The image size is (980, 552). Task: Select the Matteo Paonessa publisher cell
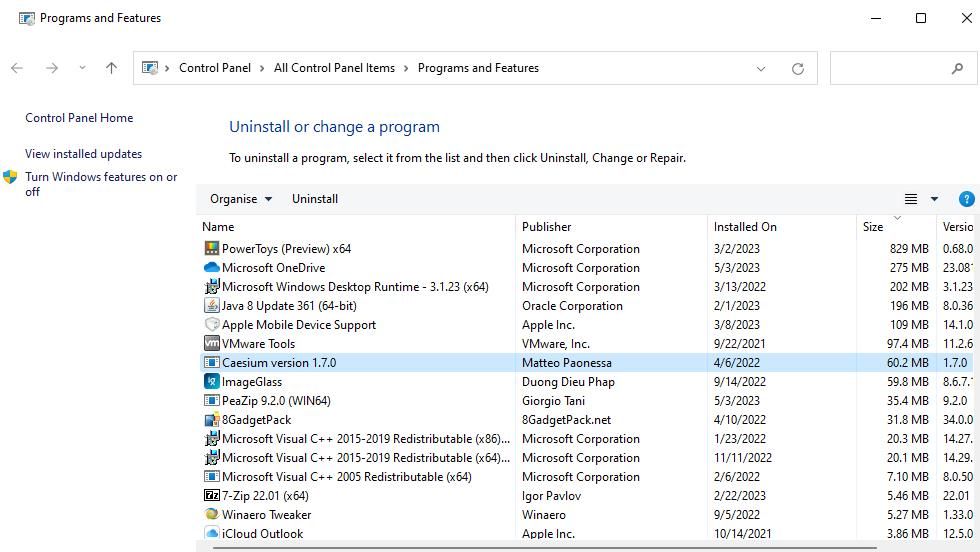(567, 363)
